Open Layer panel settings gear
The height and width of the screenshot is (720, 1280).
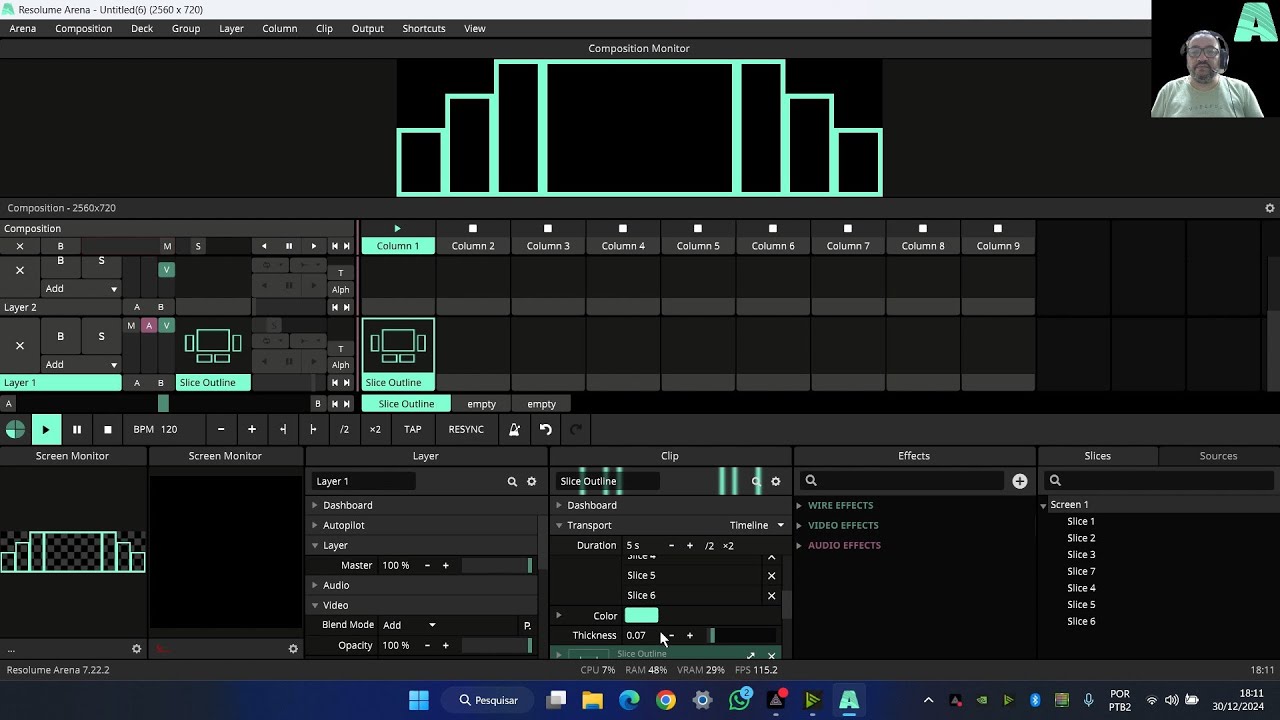click(x=531, y=481)
